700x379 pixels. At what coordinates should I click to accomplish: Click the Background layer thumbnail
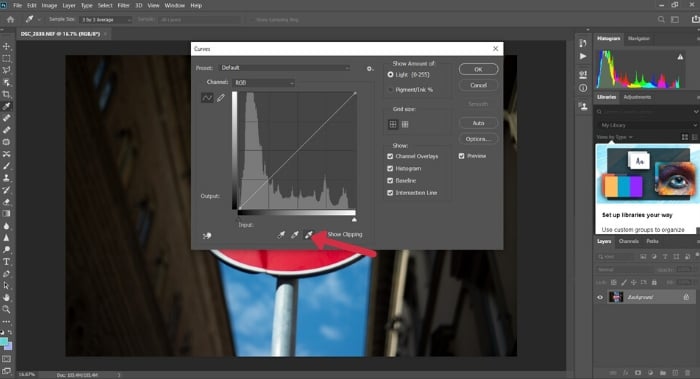point(616,297)
